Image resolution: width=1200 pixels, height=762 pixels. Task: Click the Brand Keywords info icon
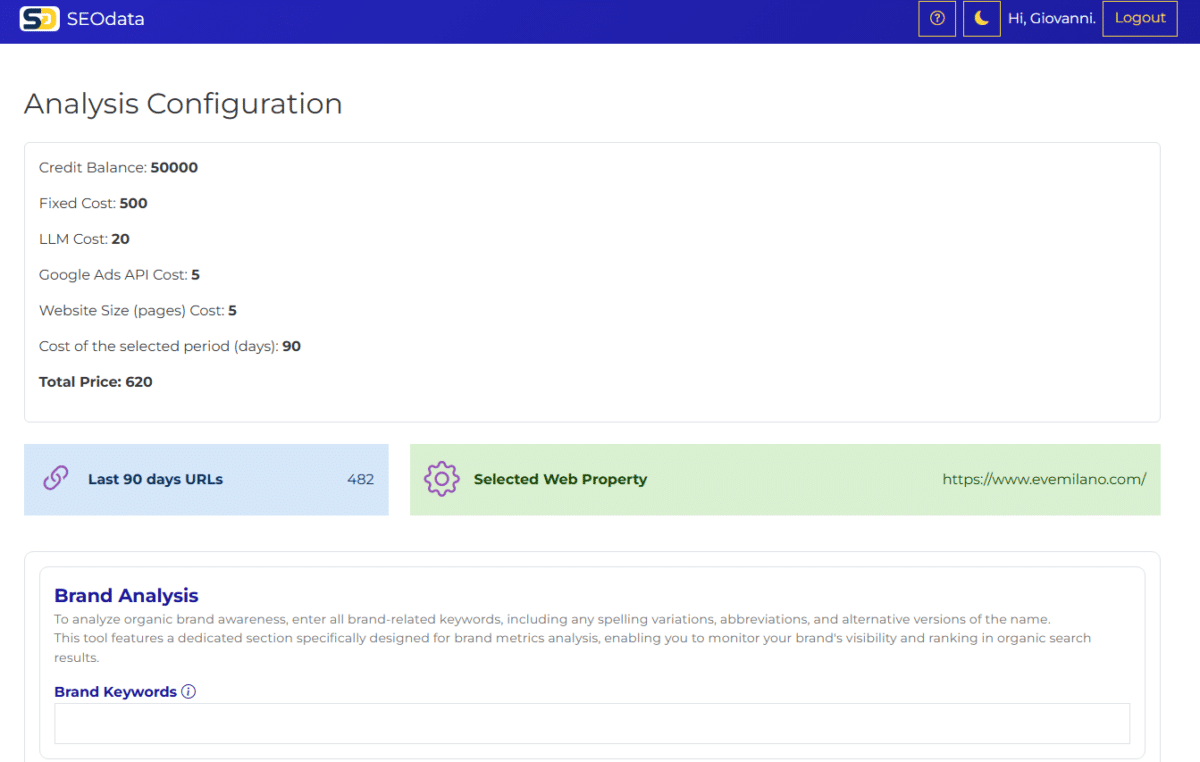[x=189, y=691]
